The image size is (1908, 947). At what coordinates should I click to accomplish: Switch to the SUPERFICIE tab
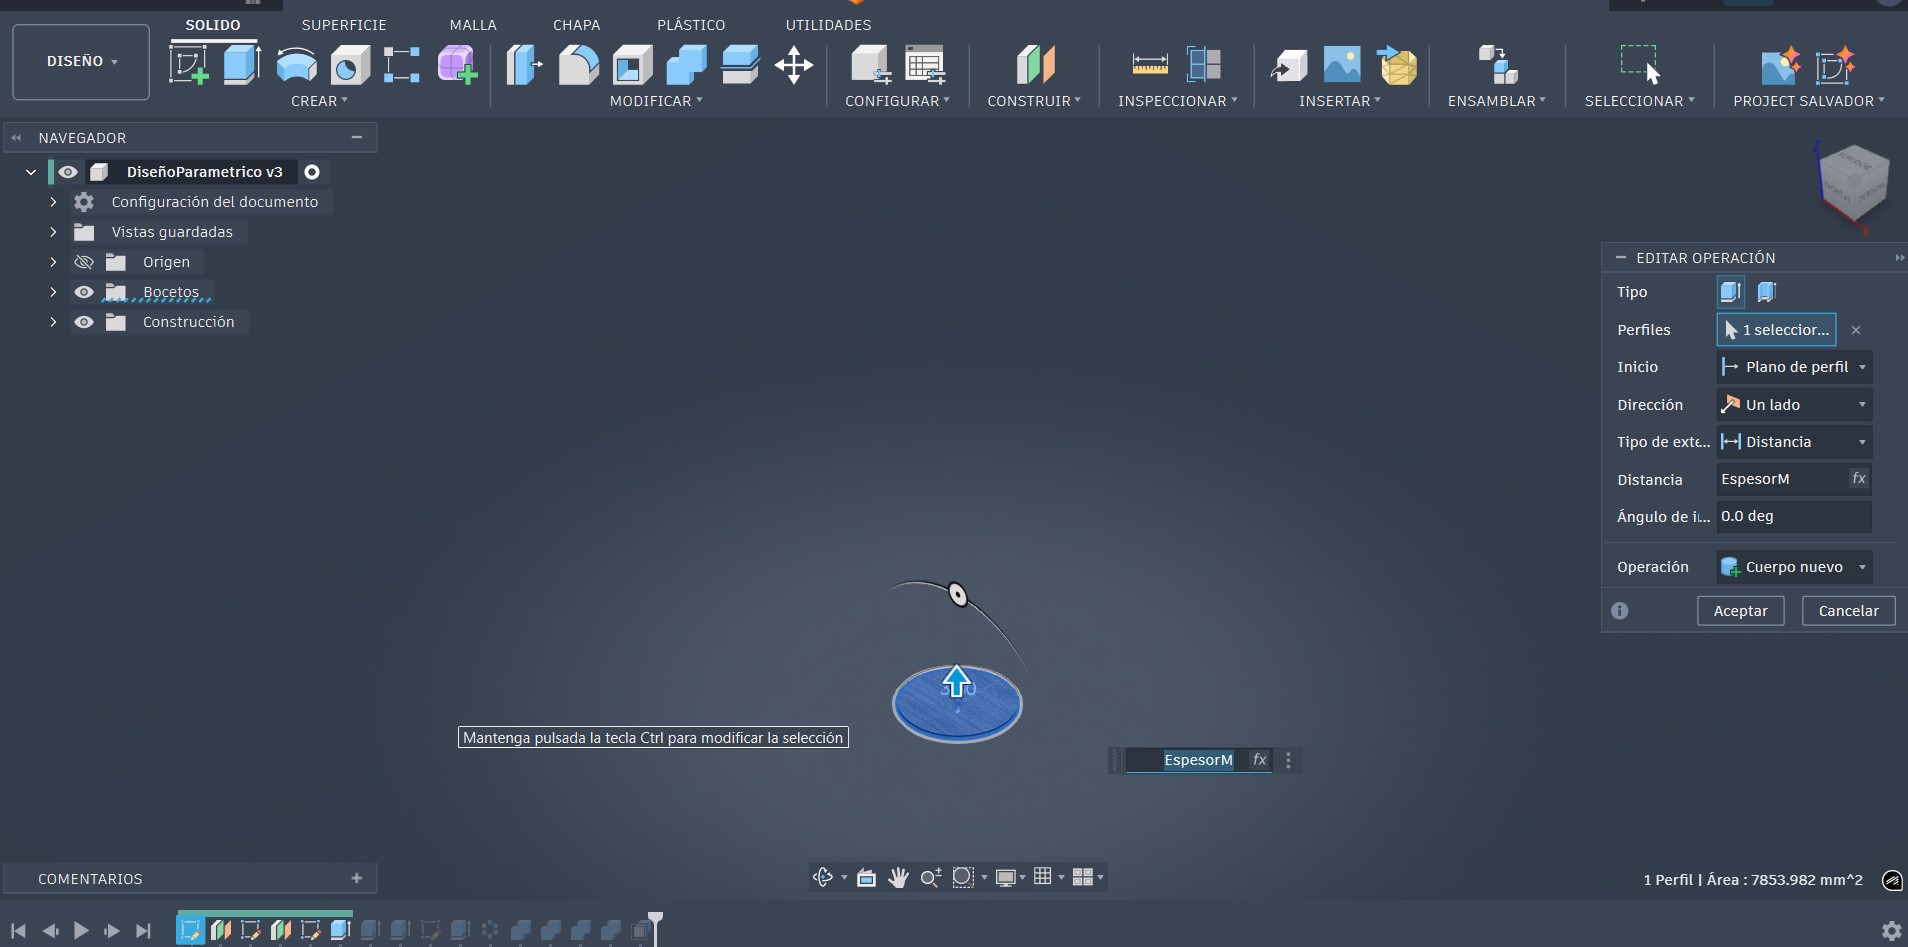344,24
